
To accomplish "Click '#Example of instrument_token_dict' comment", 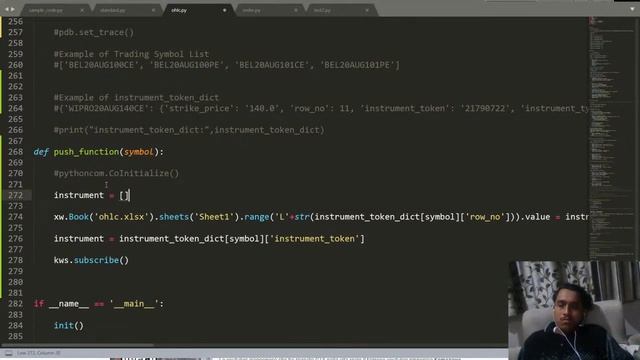I will coord(136,98).
